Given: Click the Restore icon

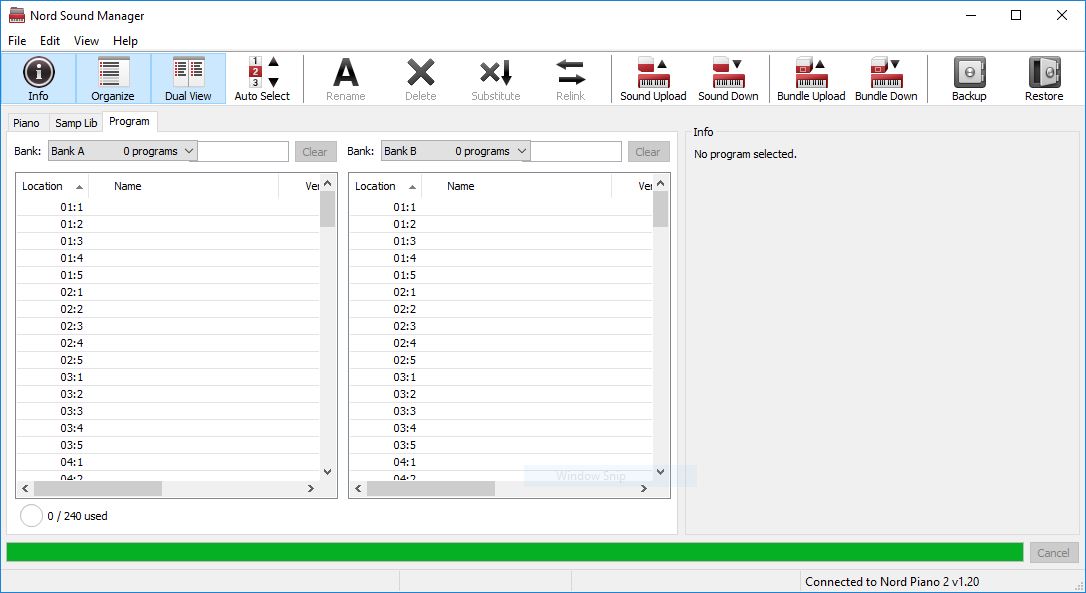Looking at the screenshot, I should click(1043, 78).
